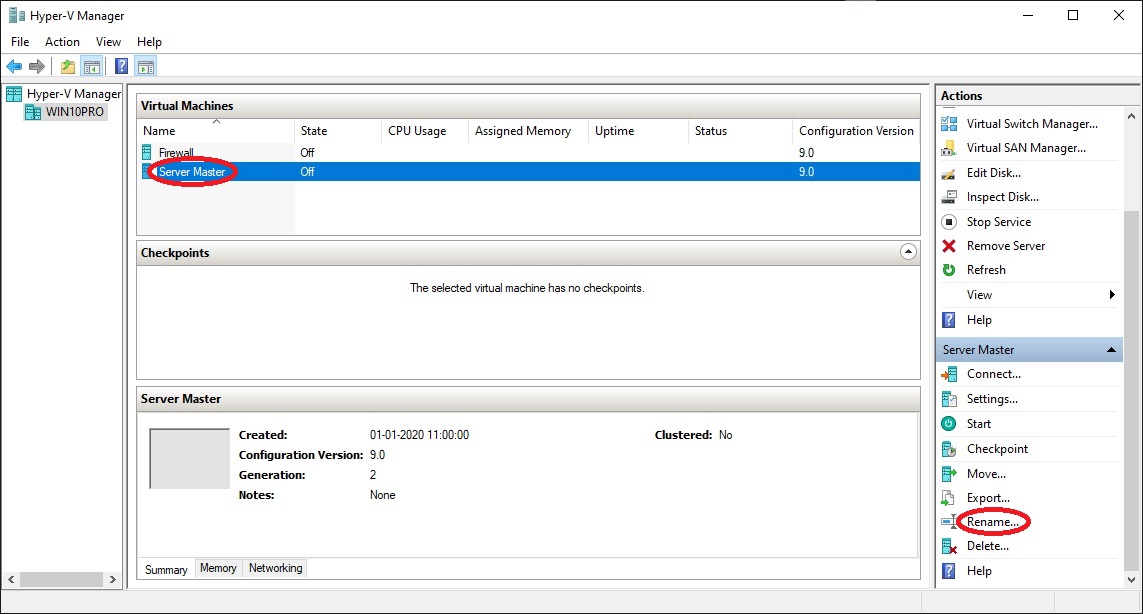
Task: Click Firewall's 9.0 configuration version cell
Action: [806, 152]
